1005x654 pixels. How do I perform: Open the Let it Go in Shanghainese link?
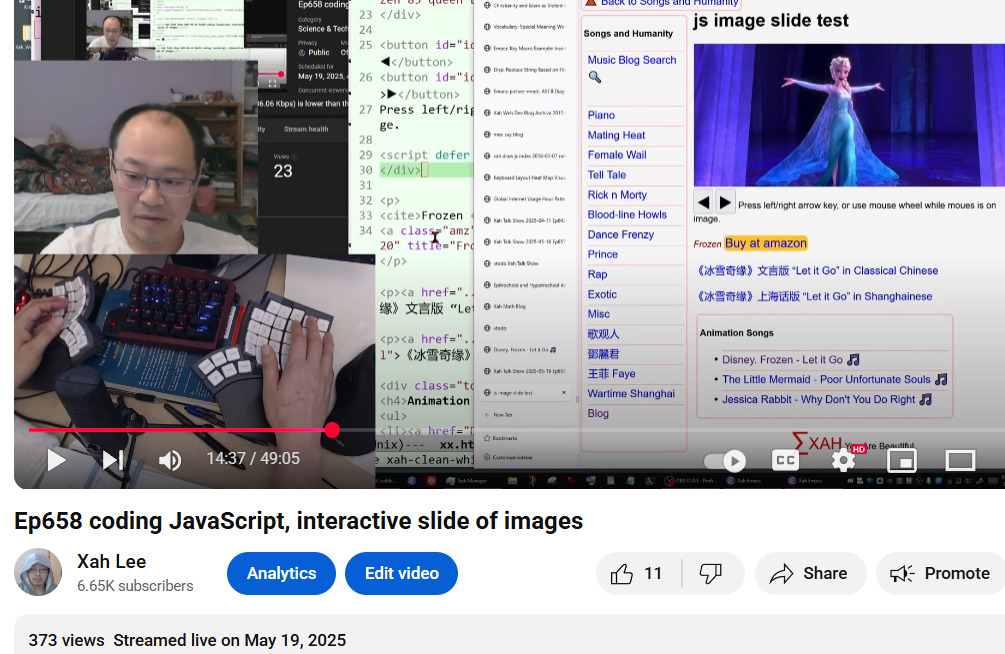(815, 296)
